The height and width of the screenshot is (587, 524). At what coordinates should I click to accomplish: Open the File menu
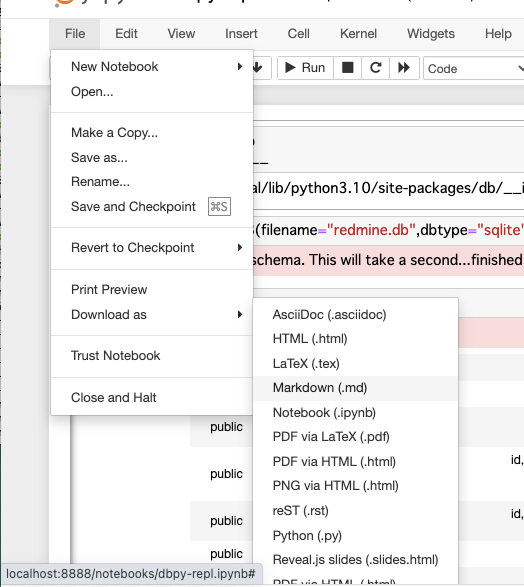pyautogui.click(x=75, y=34)
